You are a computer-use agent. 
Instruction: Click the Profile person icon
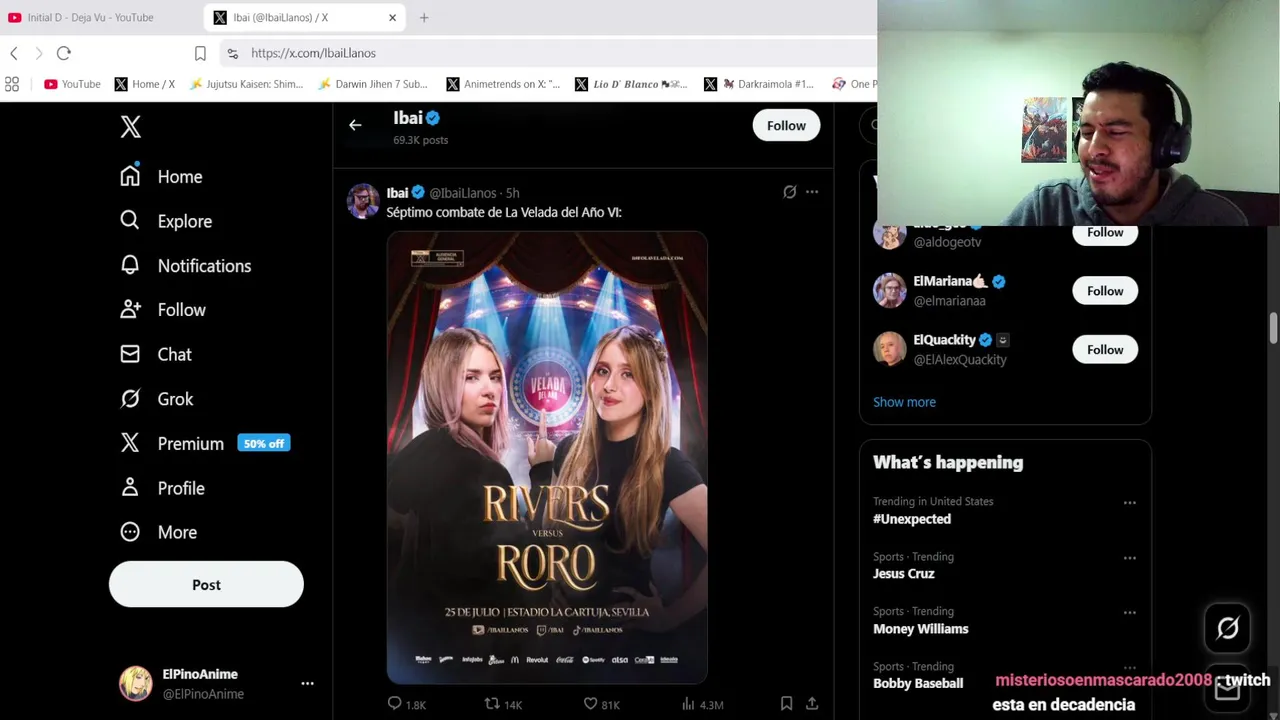(130, 487)
